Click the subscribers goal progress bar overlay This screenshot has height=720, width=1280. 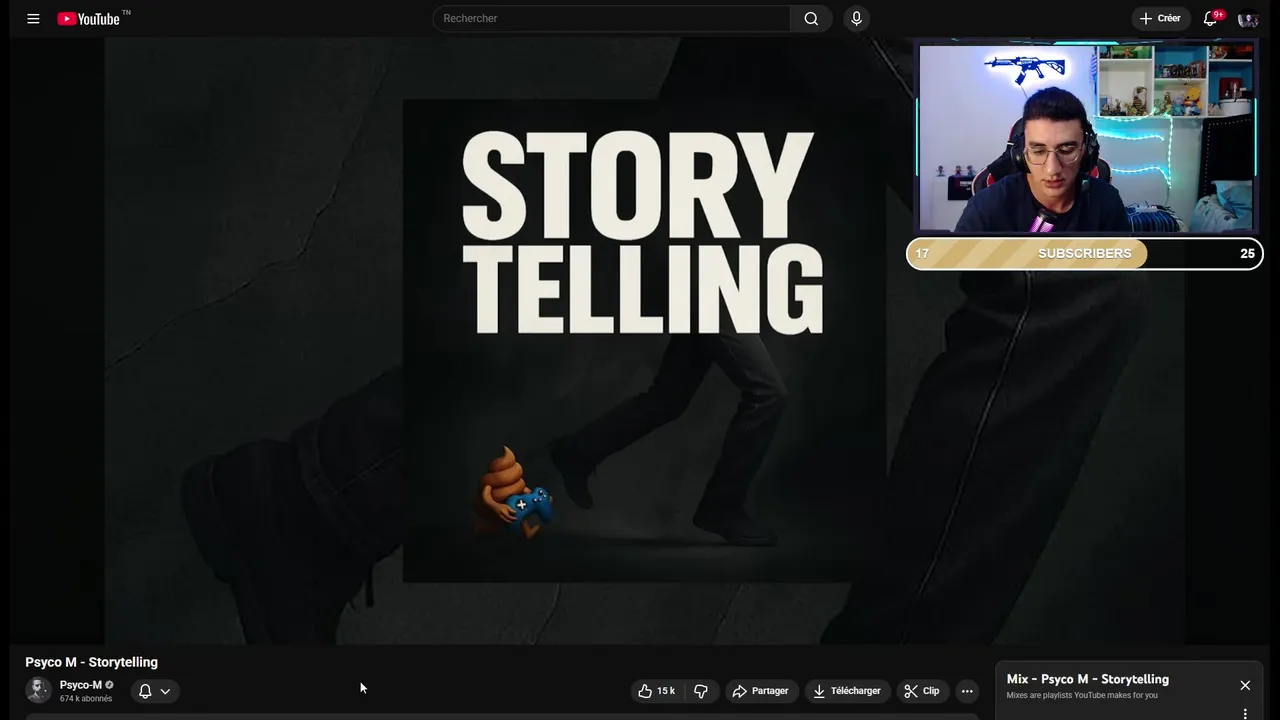coord(1085,254)
